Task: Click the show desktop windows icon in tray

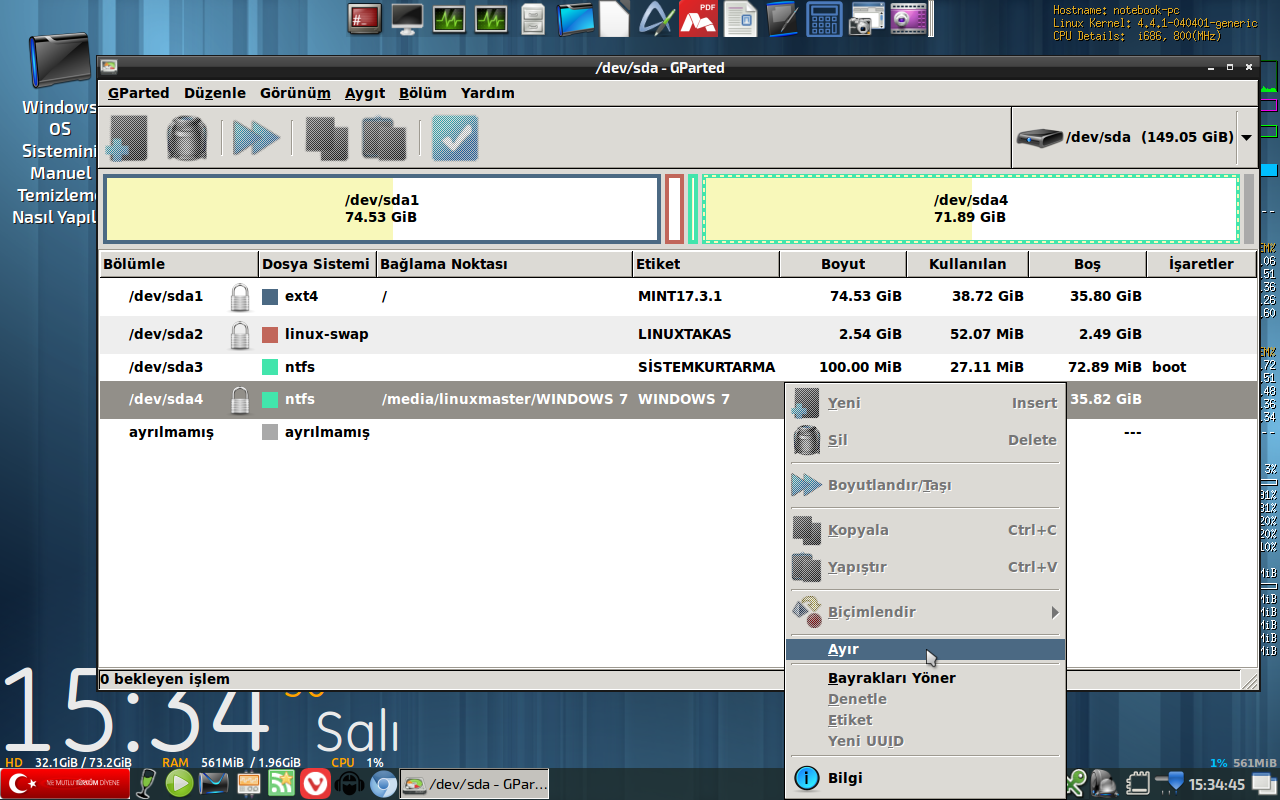Action: pos(1265,784)
